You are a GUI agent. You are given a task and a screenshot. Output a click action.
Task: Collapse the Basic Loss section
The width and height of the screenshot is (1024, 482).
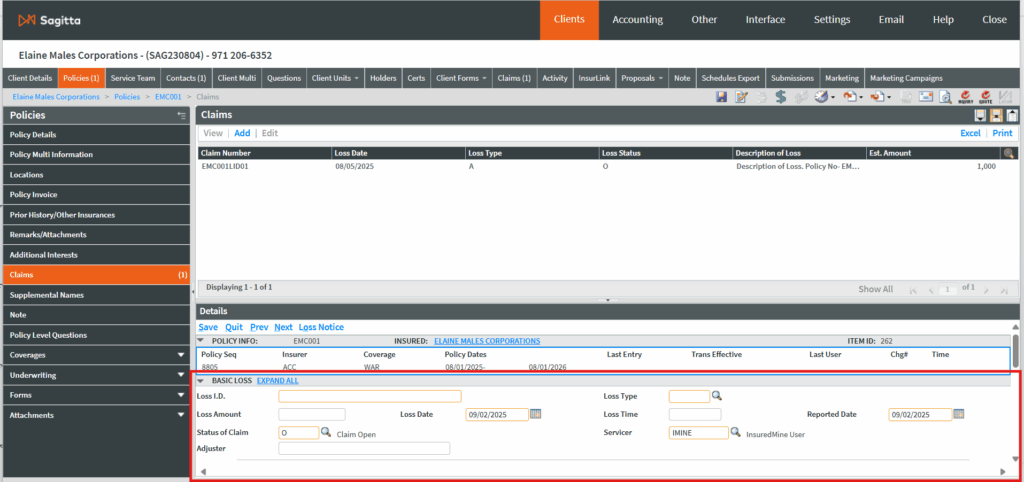coord(200,381)
